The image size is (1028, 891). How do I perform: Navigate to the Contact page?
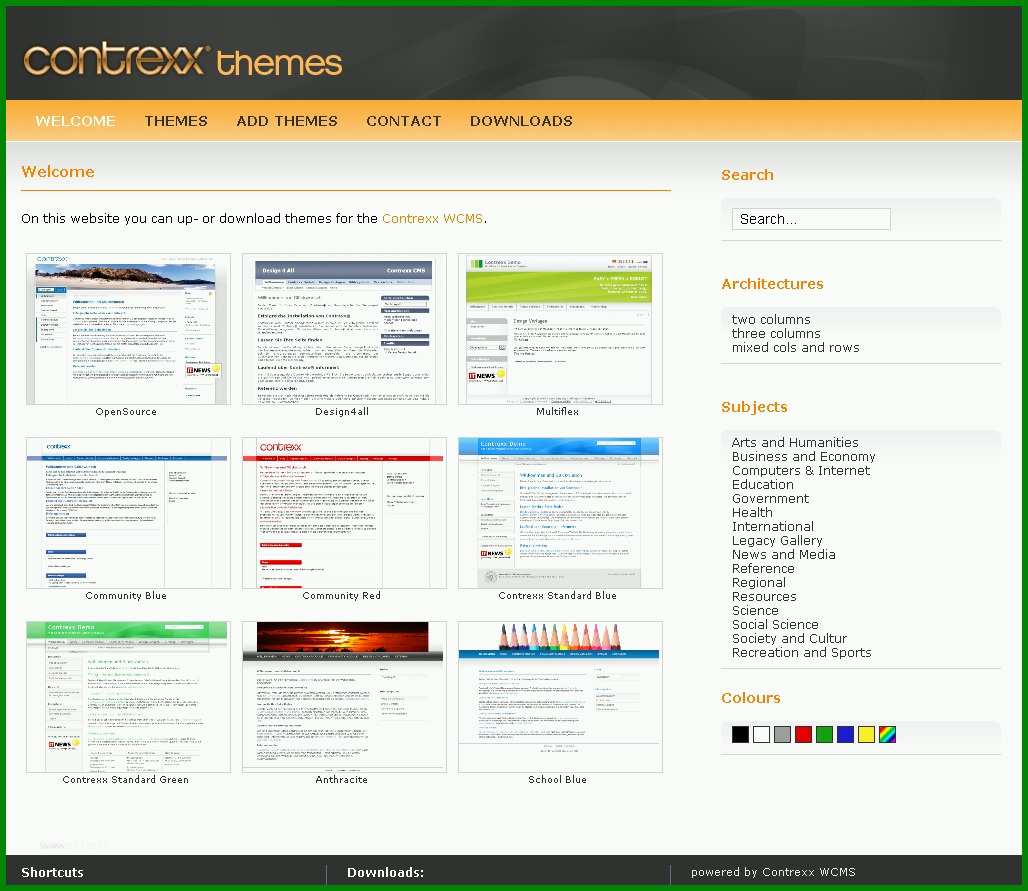pyautogui.click(x=404, y=121)
